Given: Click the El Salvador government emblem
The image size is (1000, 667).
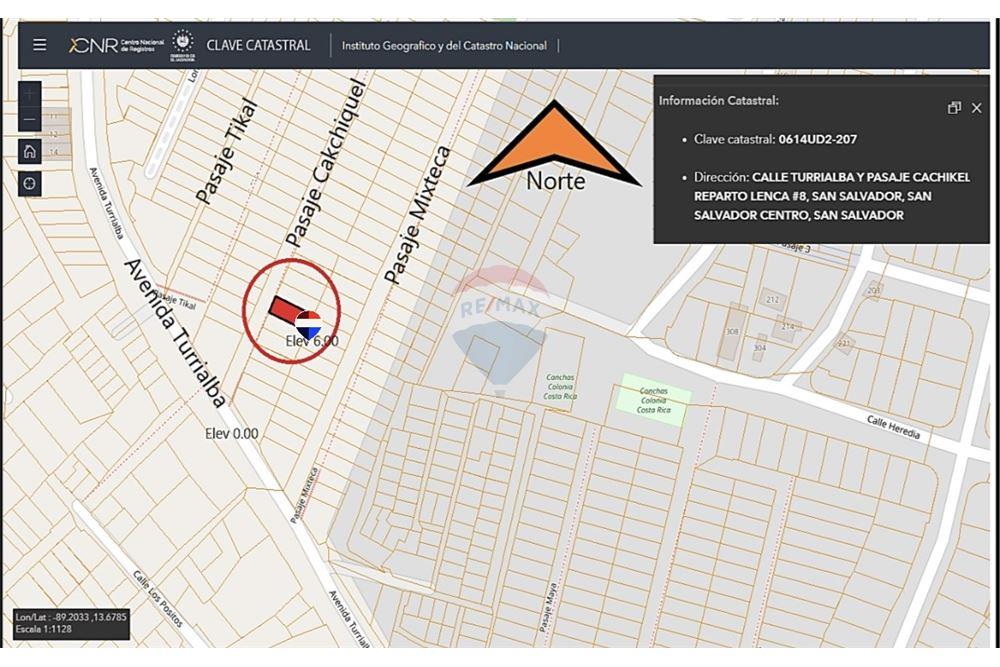Looking at the screenshot, I should coord(182,44).
